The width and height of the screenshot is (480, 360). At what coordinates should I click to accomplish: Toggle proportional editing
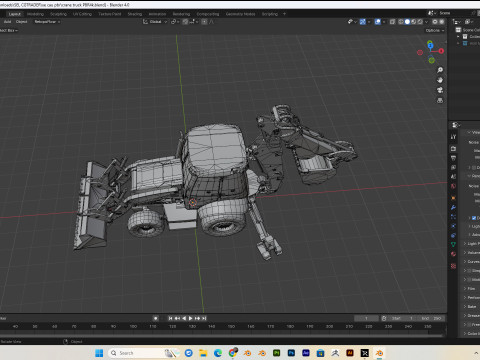(x=204, y=22)
